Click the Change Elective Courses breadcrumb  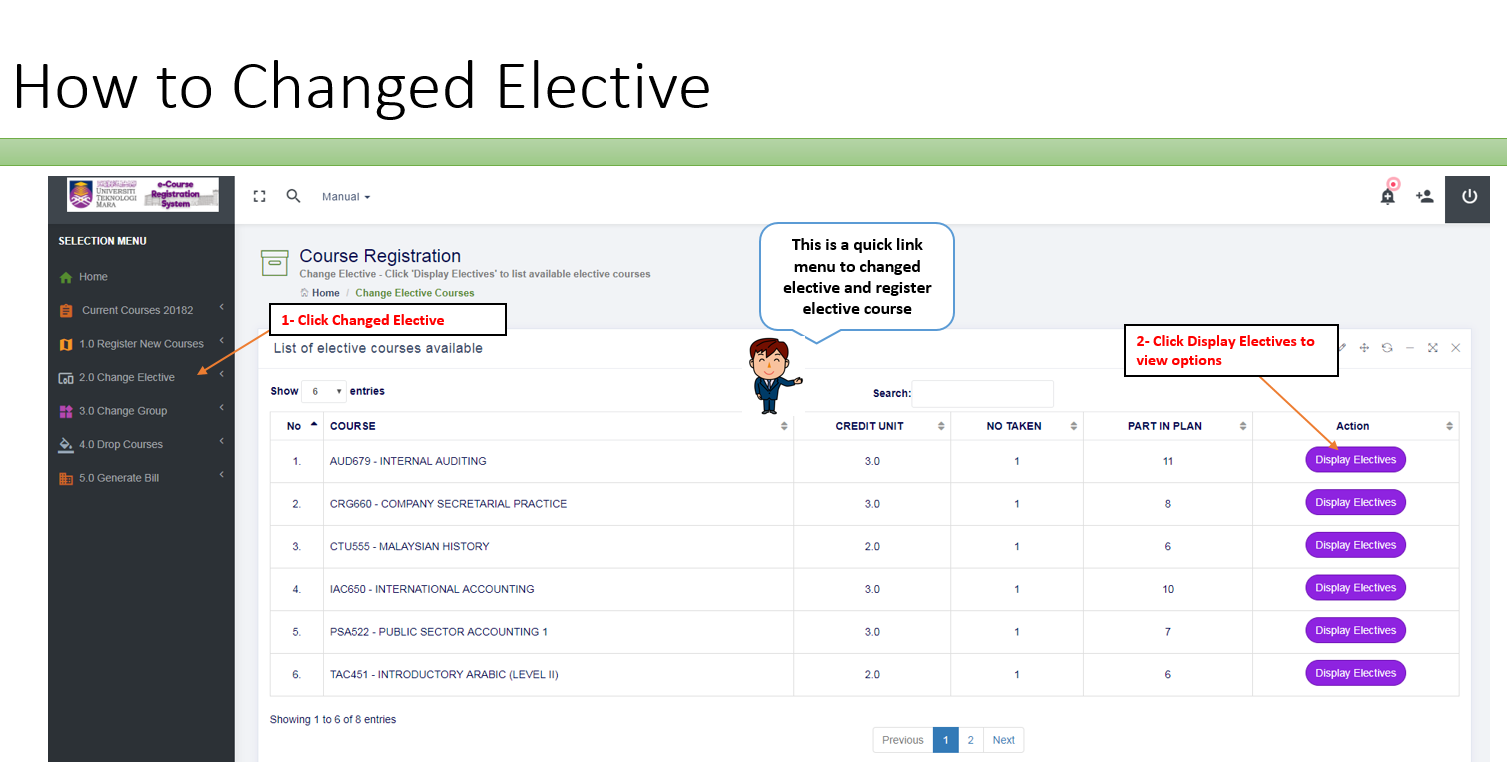point(415,293)
